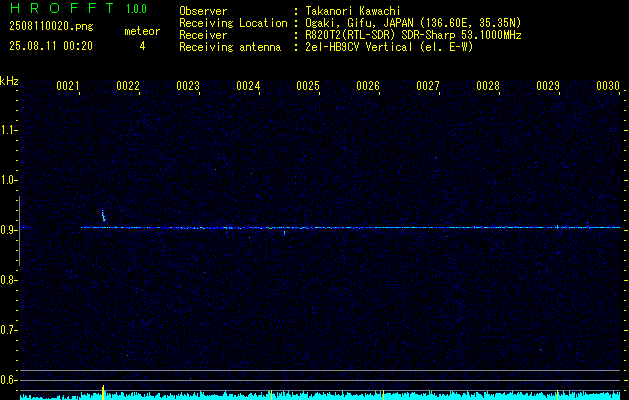Click the 1.0 kHz frequency label

(x=8, y=180)
